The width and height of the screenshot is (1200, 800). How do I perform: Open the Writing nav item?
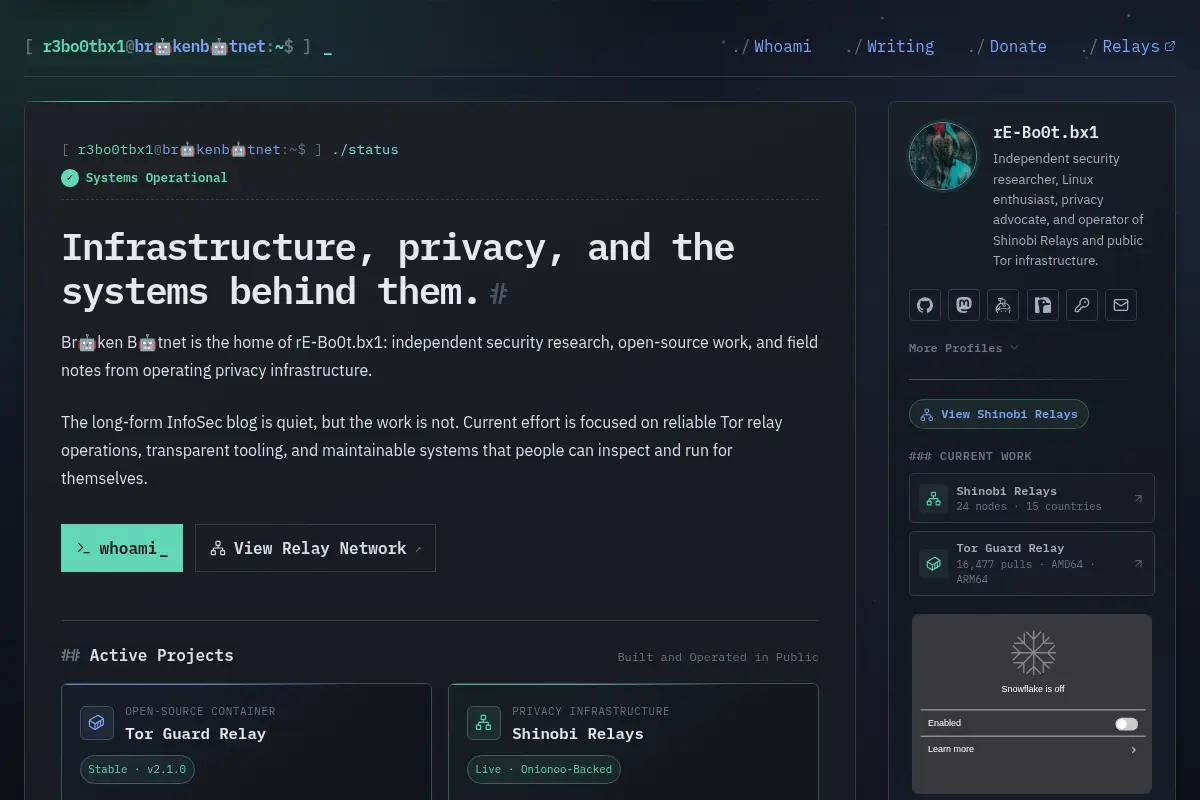click(889, 46)
